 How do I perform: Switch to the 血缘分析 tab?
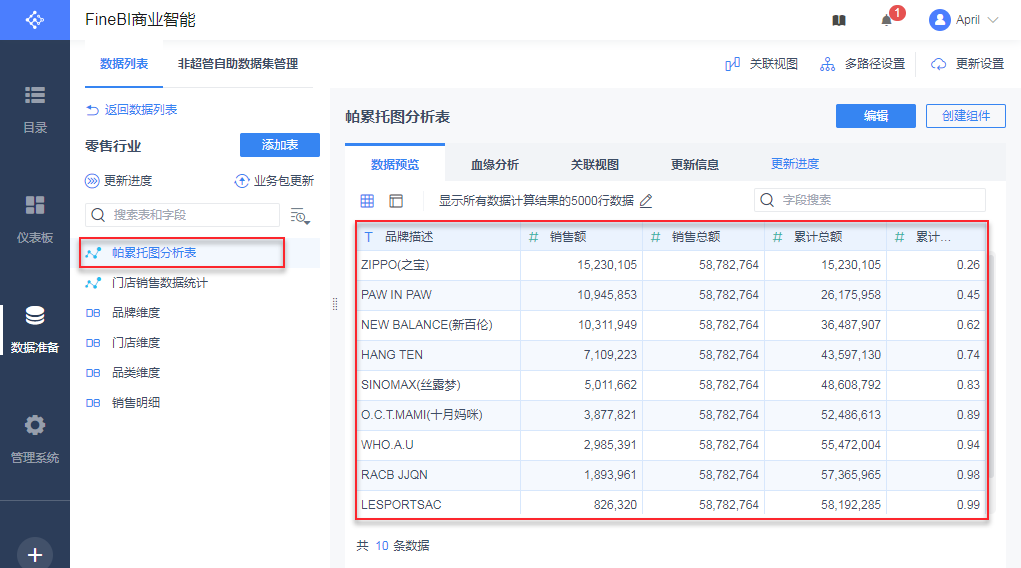pos(494,165)
